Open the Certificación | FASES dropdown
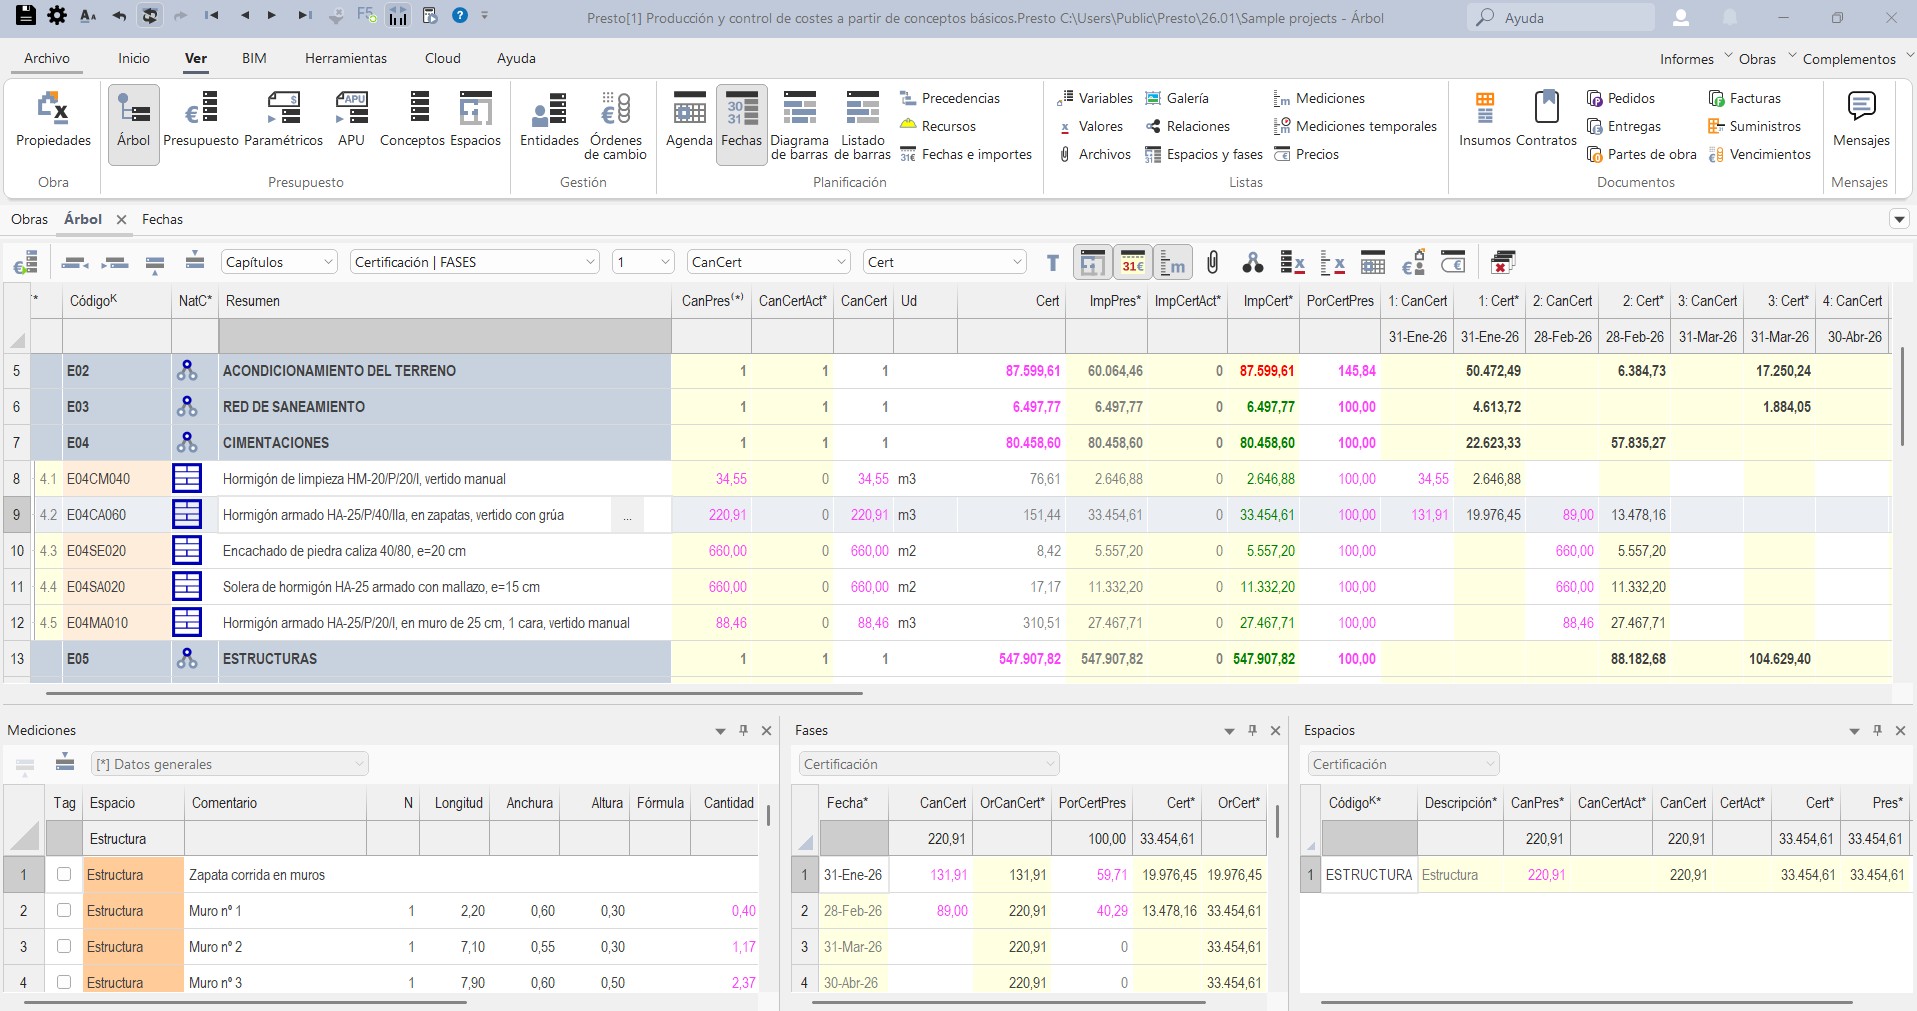 click(x=475, y=262)
